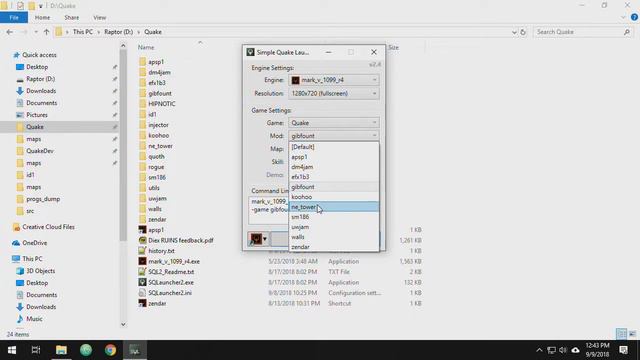Select history.txt file

(x=161, y=251)
